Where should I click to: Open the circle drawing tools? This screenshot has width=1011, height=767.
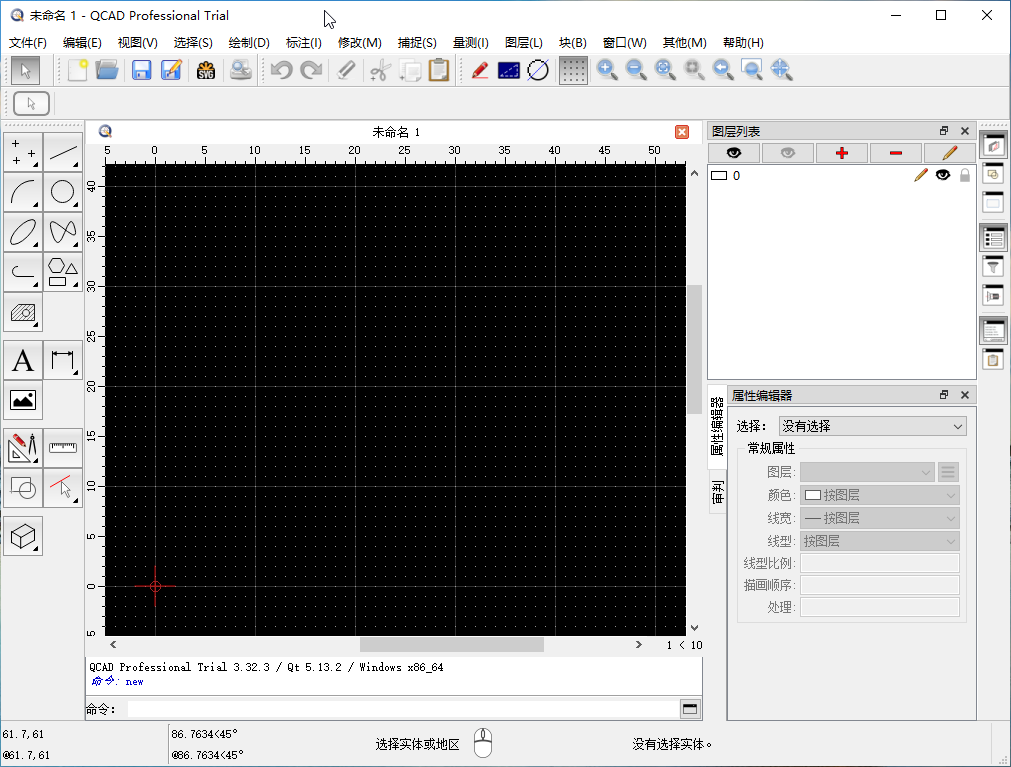tap(63, 192)
